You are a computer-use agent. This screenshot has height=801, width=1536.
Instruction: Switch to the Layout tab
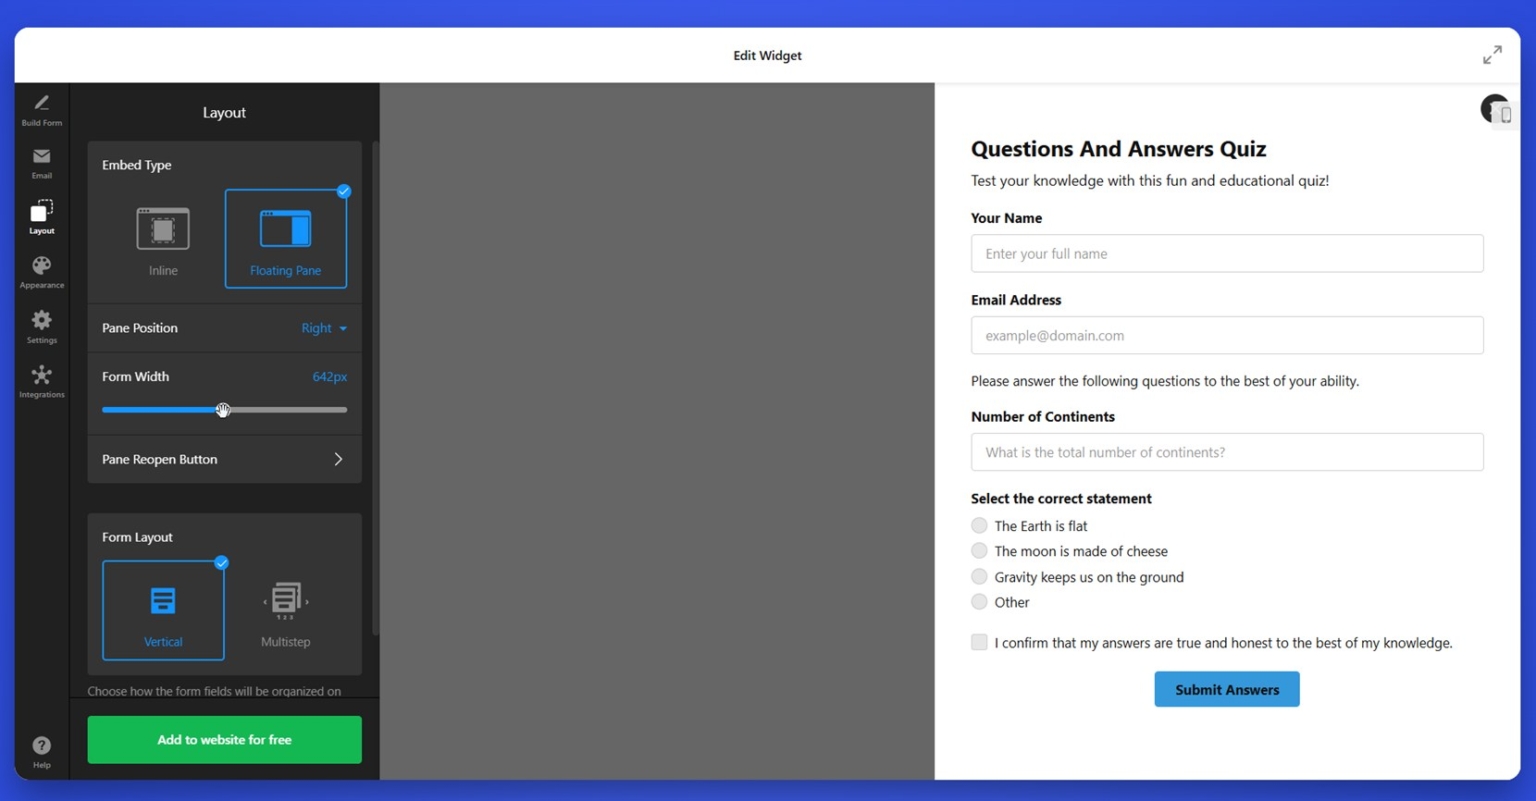pos(41,217)
